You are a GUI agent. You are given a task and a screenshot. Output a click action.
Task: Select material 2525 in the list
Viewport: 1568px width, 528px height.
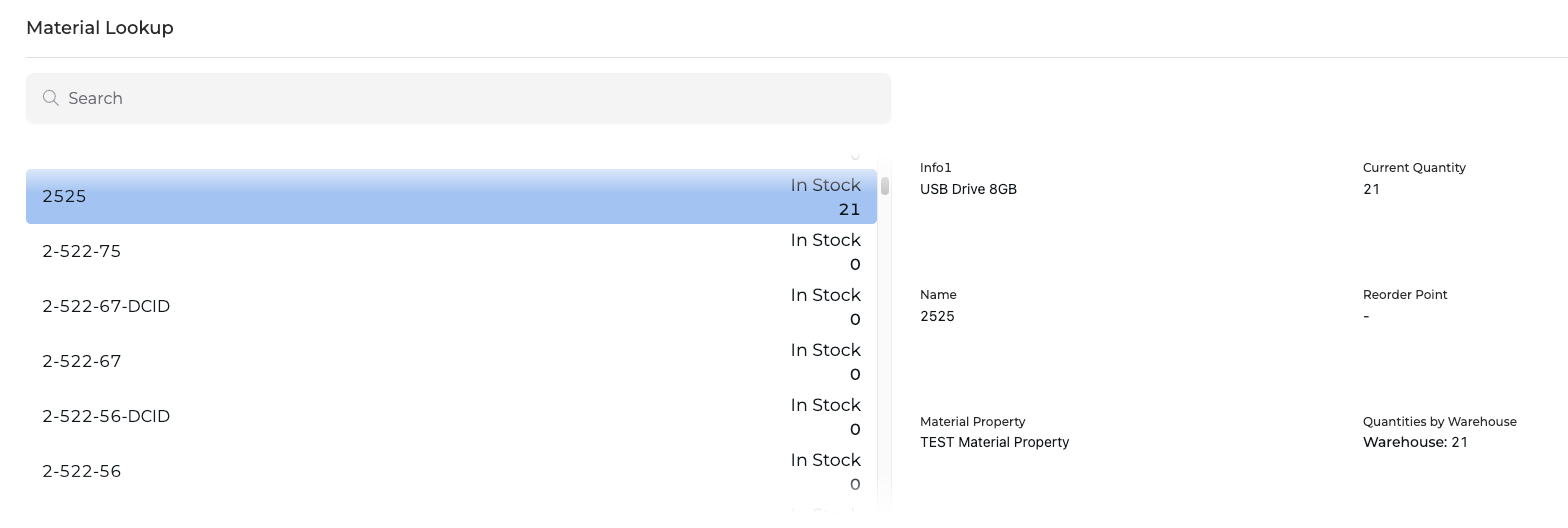tap(451, 196)
